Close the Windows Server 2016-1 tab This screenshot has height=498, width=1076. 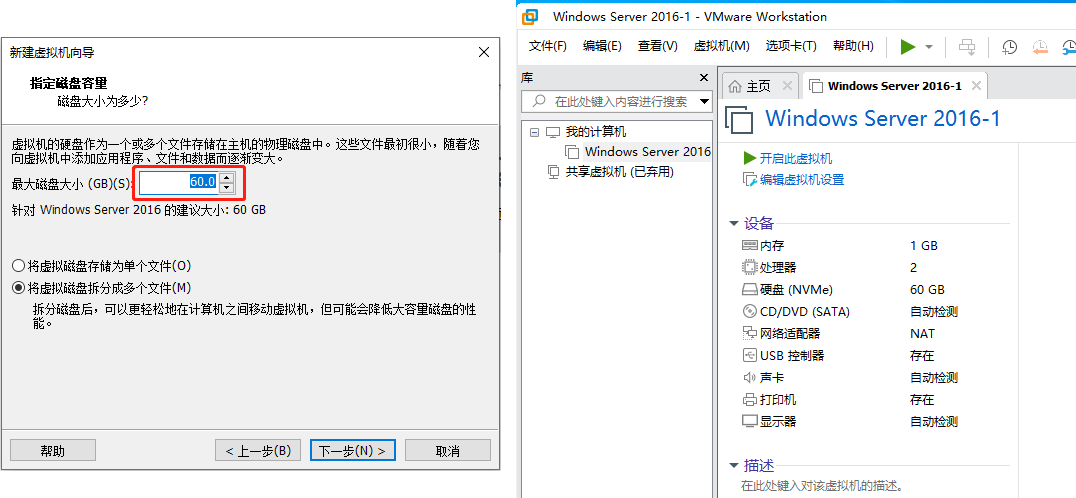click(x=976, y=86)
